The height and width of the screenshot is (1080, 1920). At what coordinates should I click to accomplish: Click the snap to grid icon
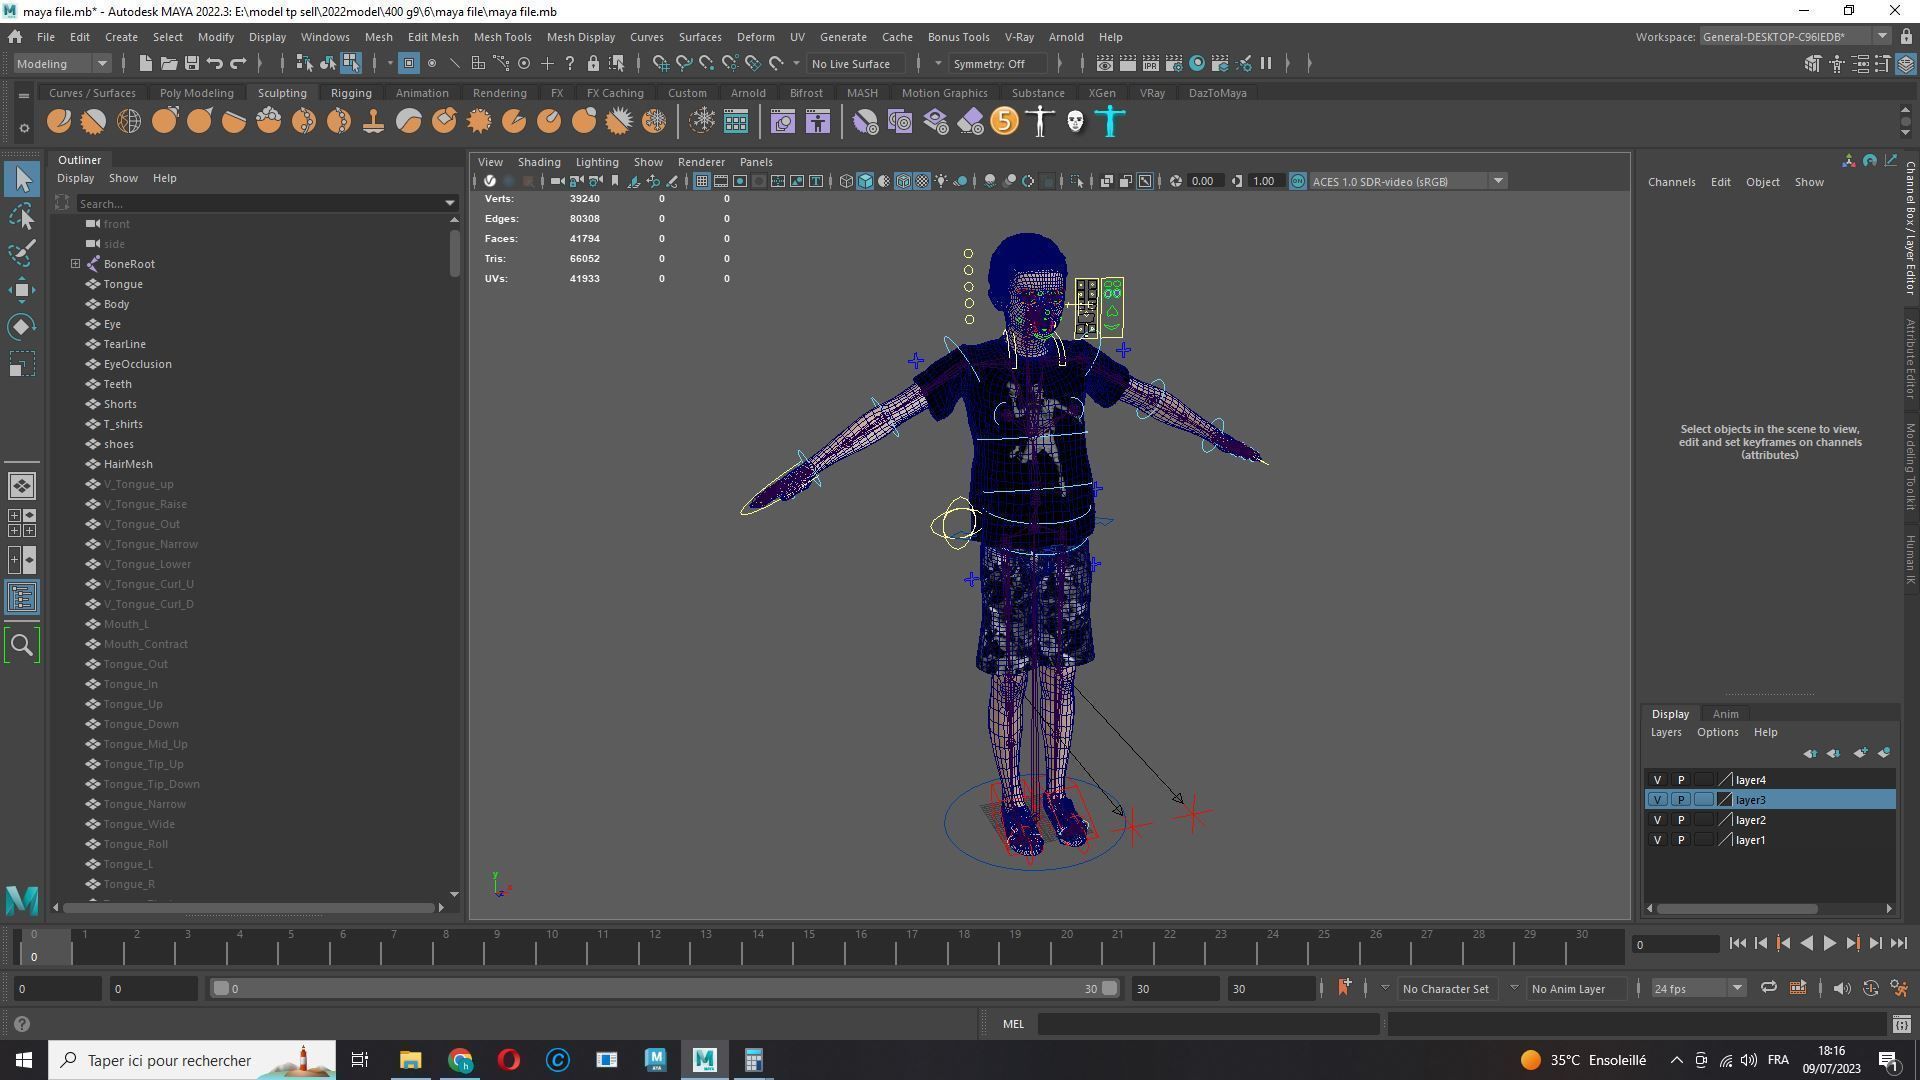point(660,63)
